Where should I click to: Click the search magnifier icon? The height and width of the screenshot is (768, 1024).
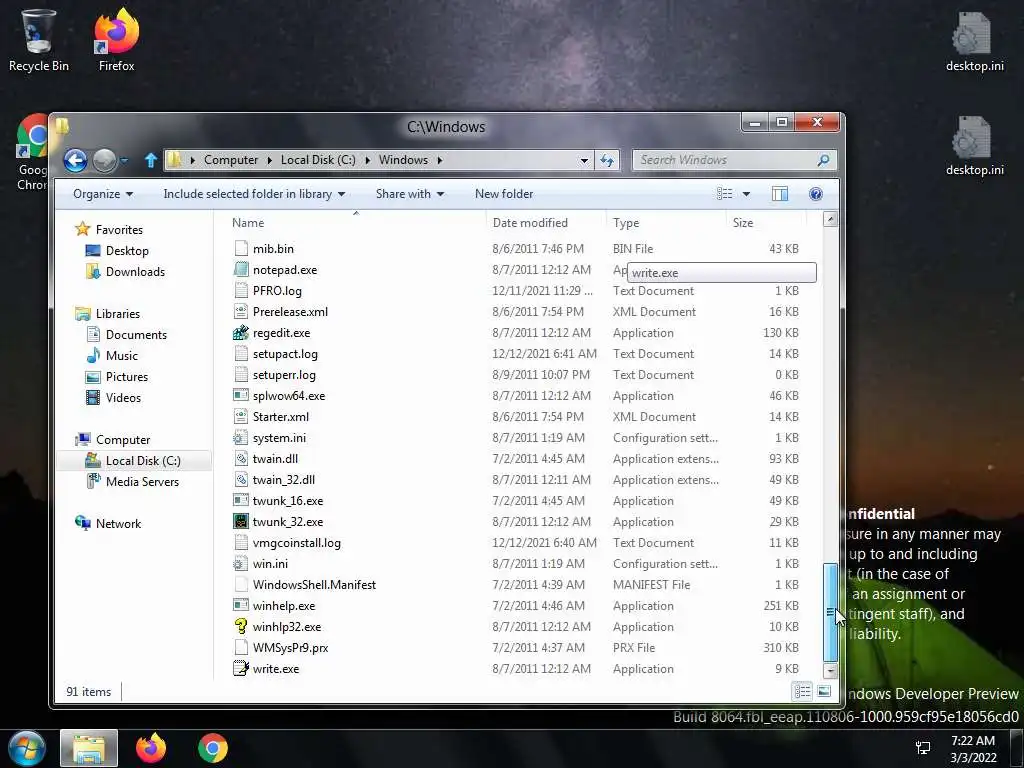(824, 160)
